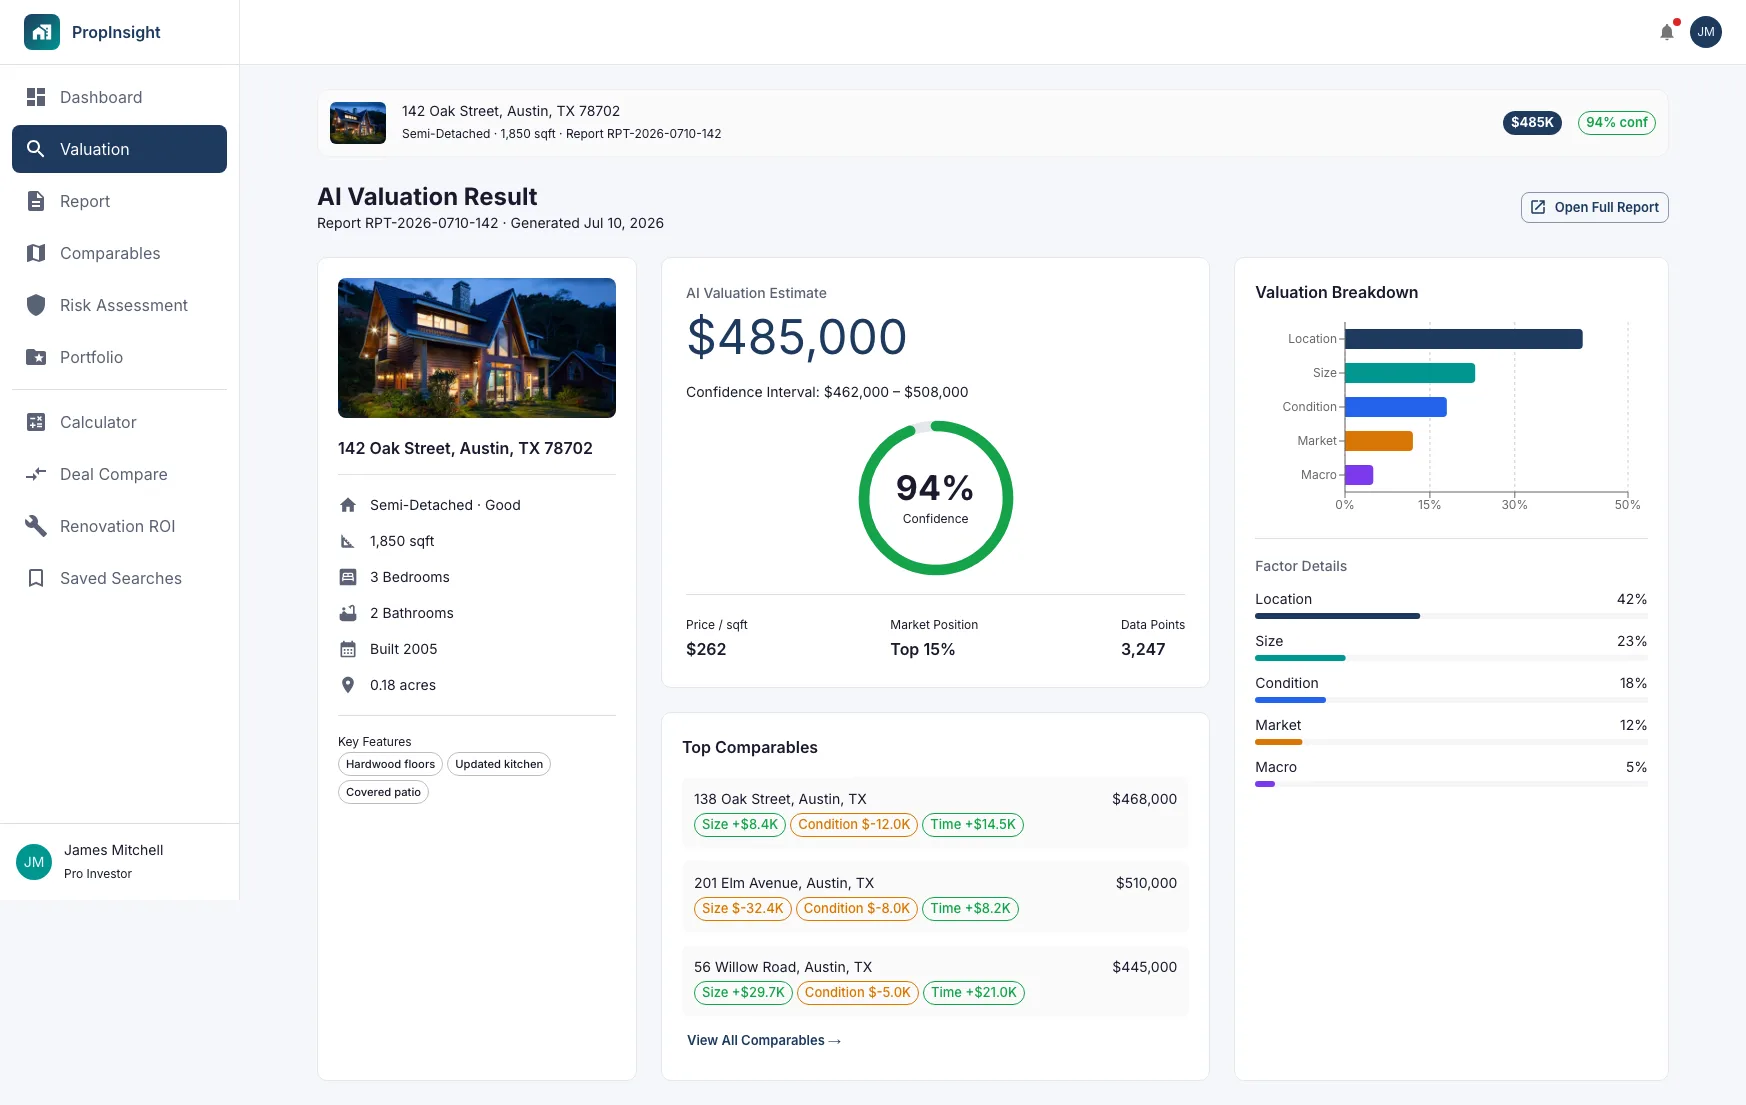
Task: Click Time +$21.0K adjustment tag
Action: tap(974, 993)
